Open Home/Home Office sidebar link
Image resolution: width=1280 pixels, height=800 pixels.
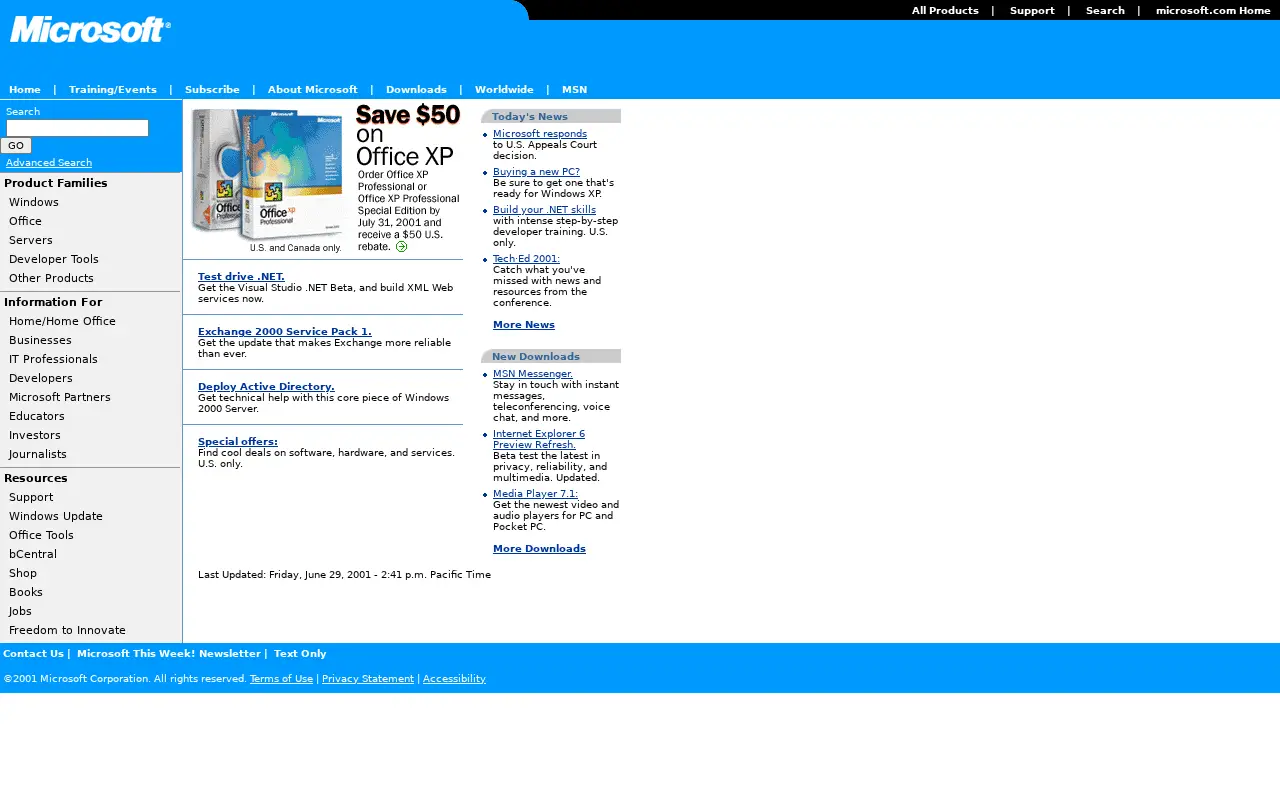click(x=62, y=321)
